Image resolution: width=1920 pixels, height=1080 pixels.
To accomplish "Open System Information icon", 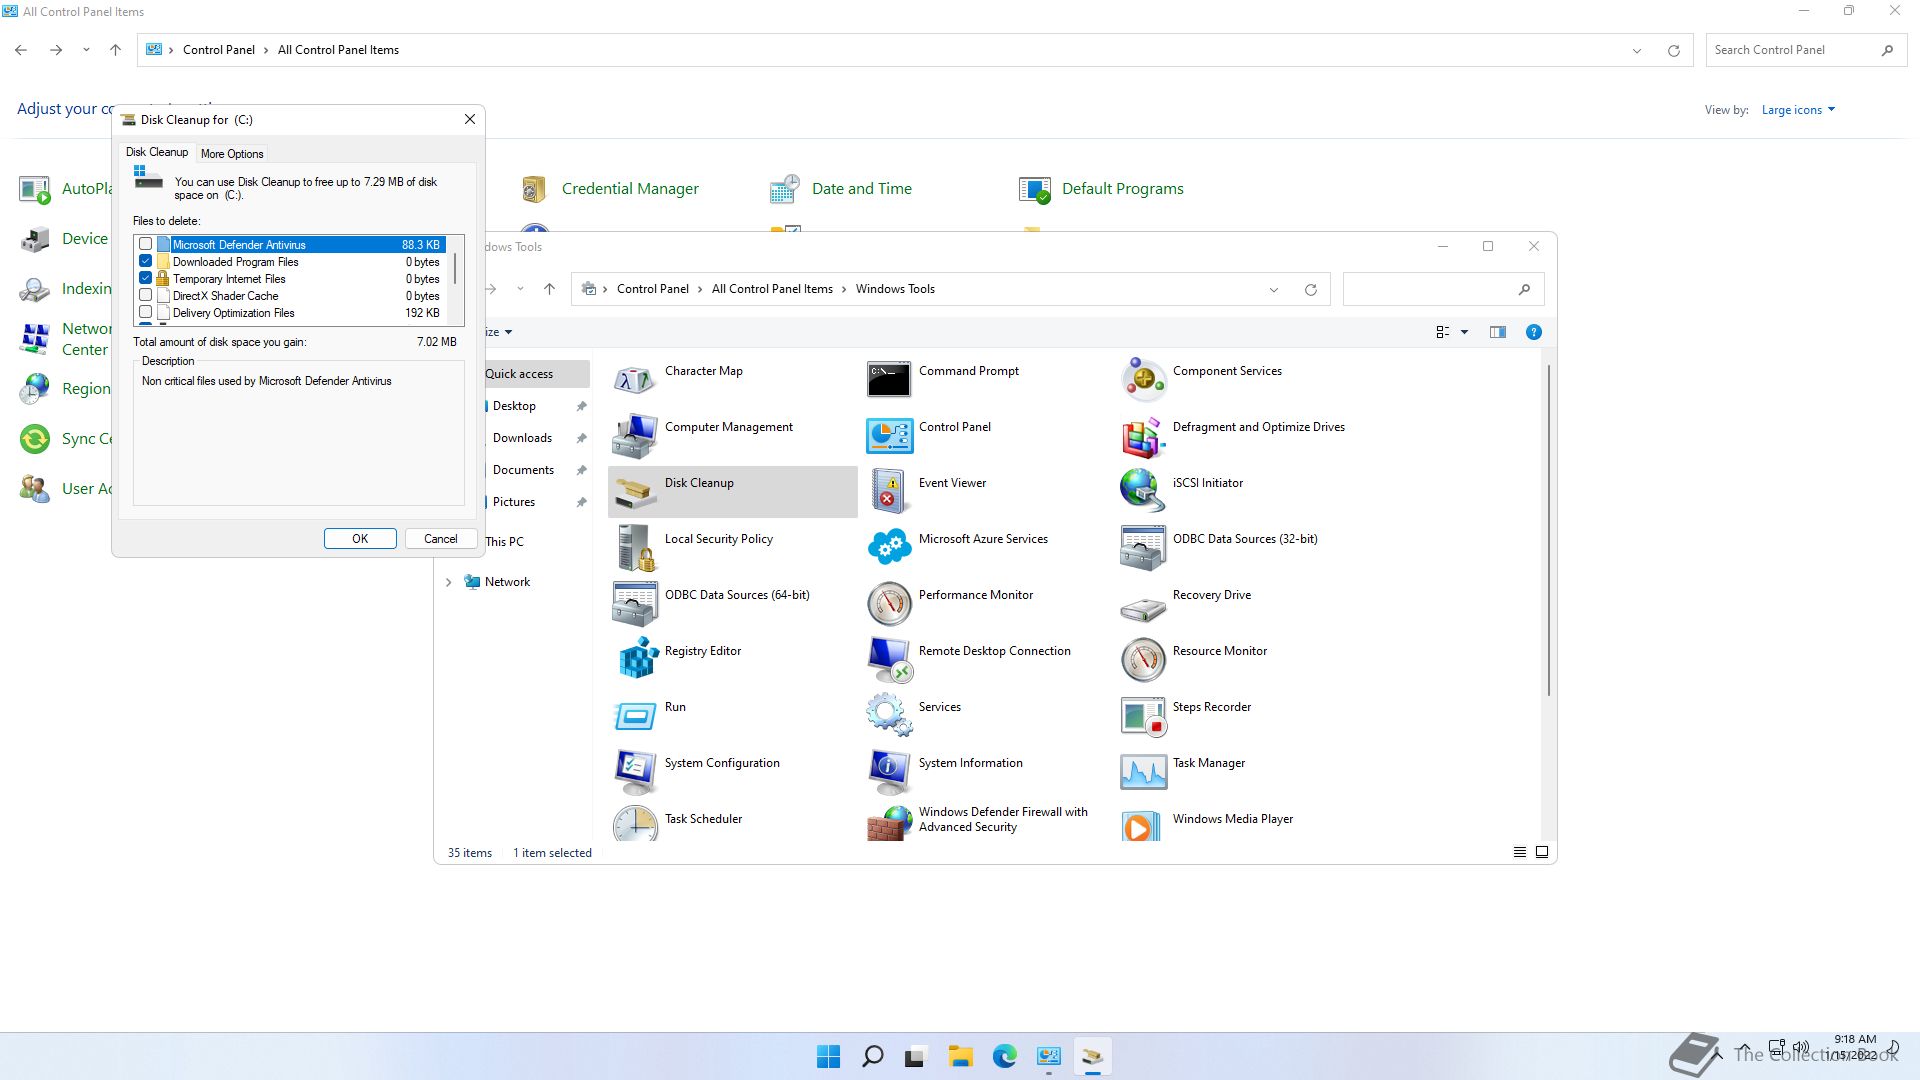I will [889, 772].
